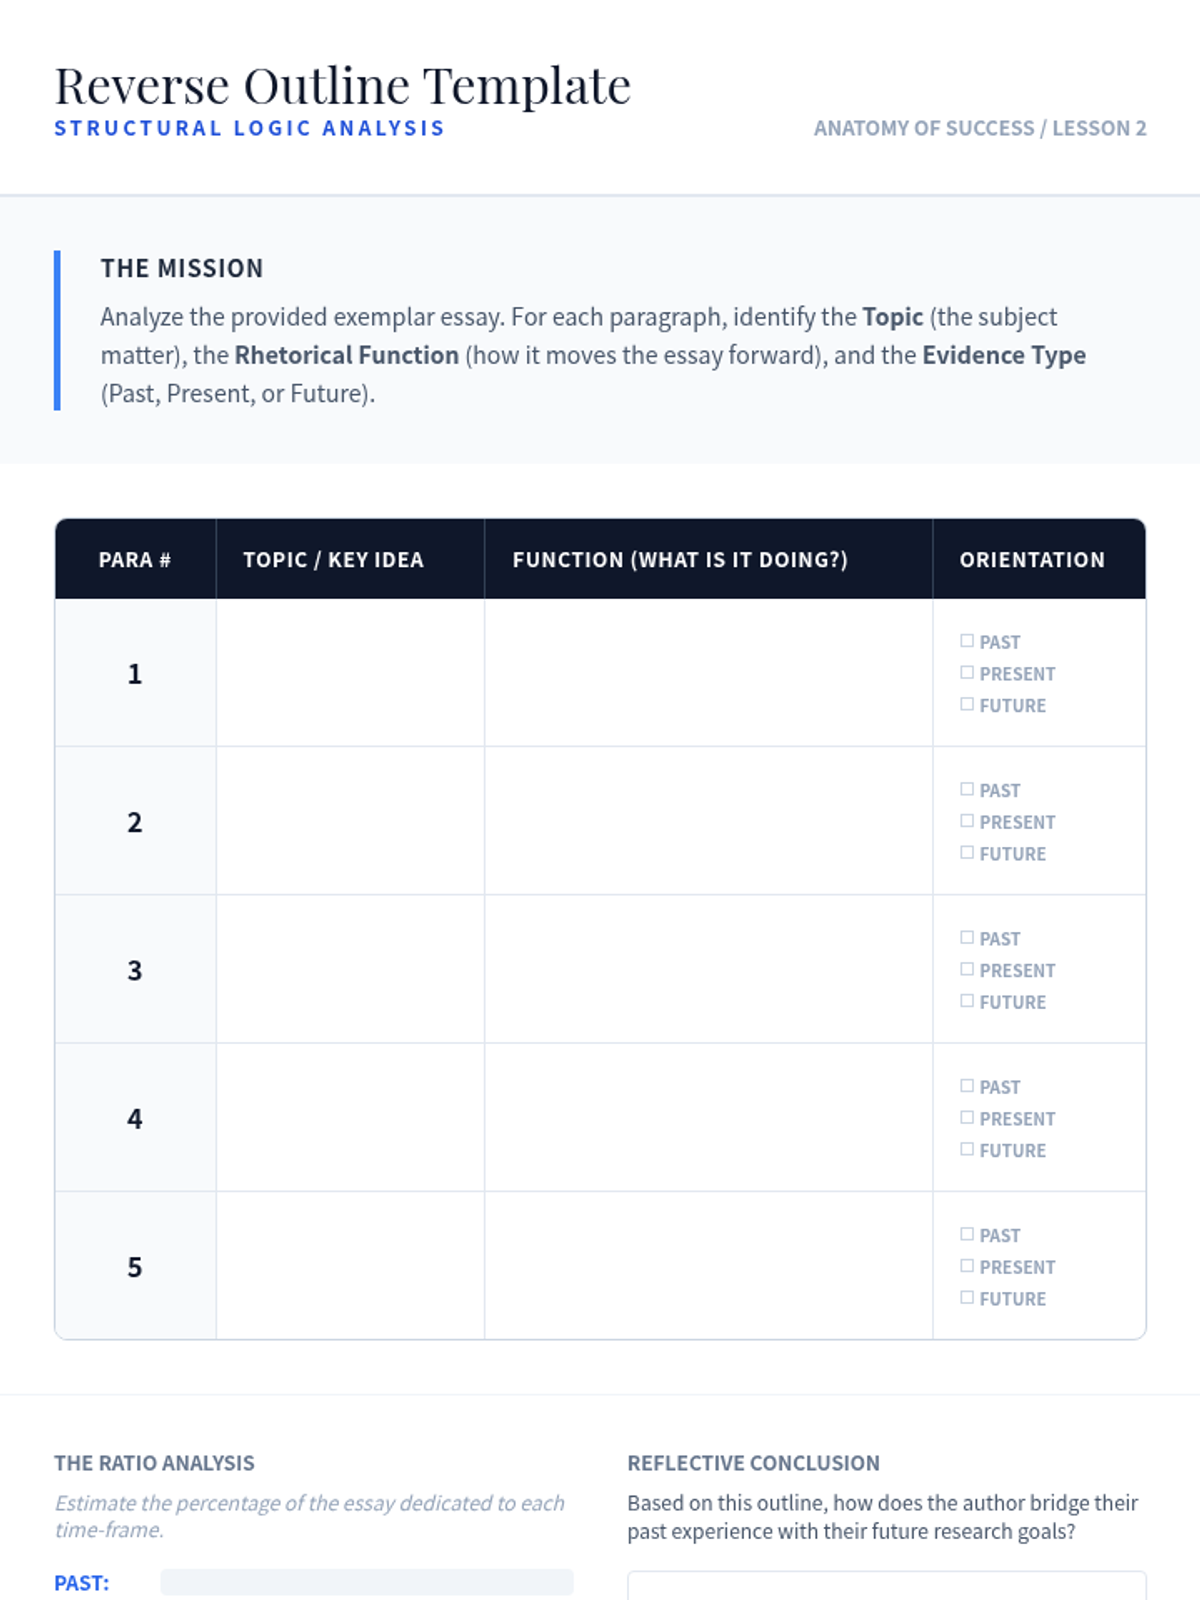Click Function cell for paragraph 5
This screenshot has width=1200, height=1600.
pyautogui.click(x=709, y=1266)
